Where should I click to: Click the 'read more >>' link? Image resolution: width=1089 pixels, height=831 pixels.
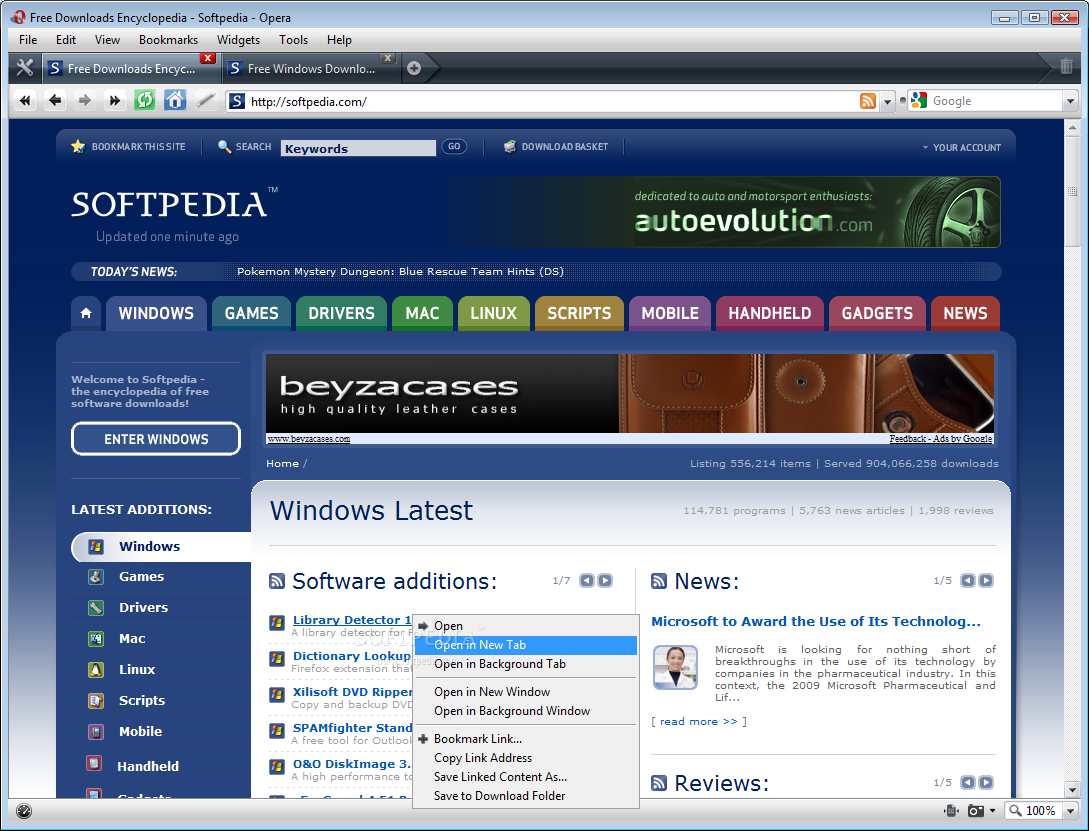pyautogui.click(x=698, y=722)
